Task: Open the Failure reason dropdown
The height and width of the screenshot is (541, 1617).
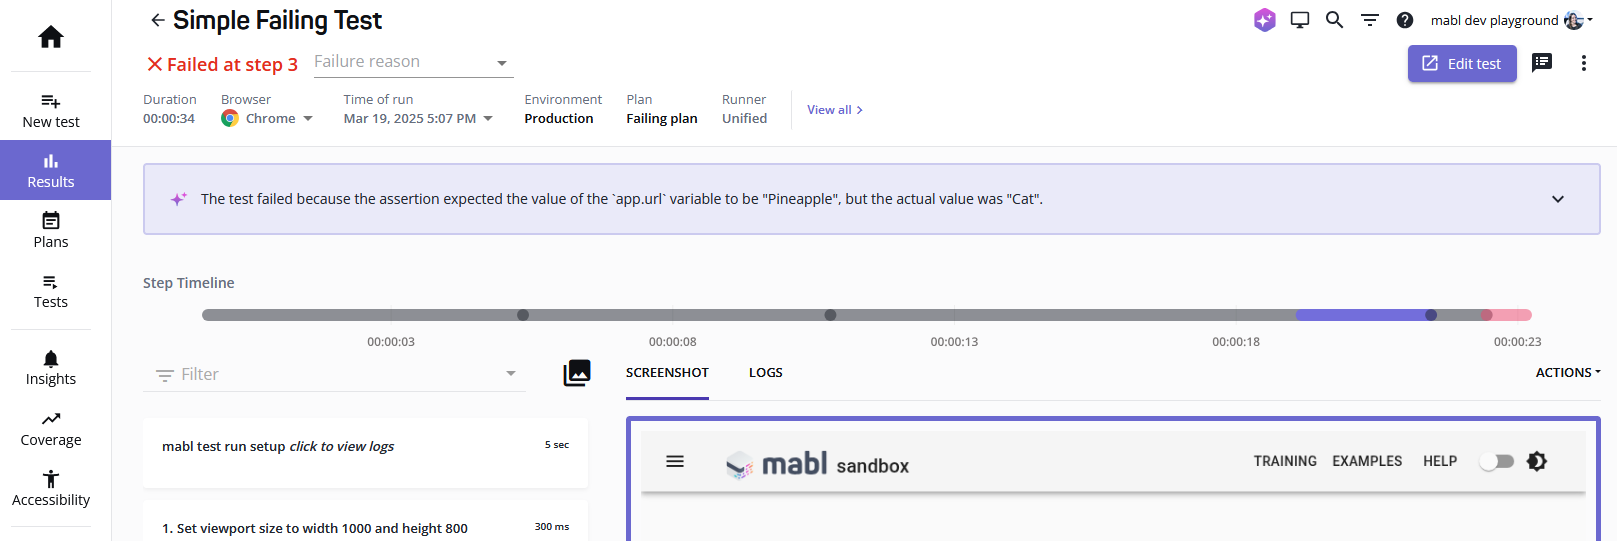Action: 413,62
